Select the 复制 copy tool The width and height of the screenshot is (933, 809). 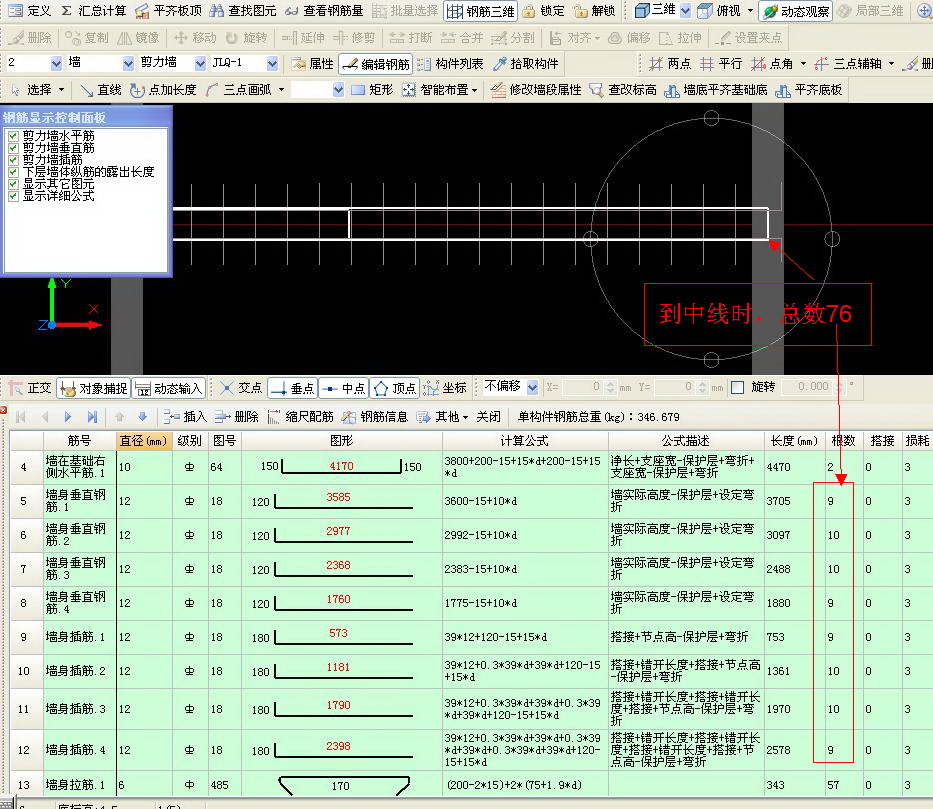point(87,37)
